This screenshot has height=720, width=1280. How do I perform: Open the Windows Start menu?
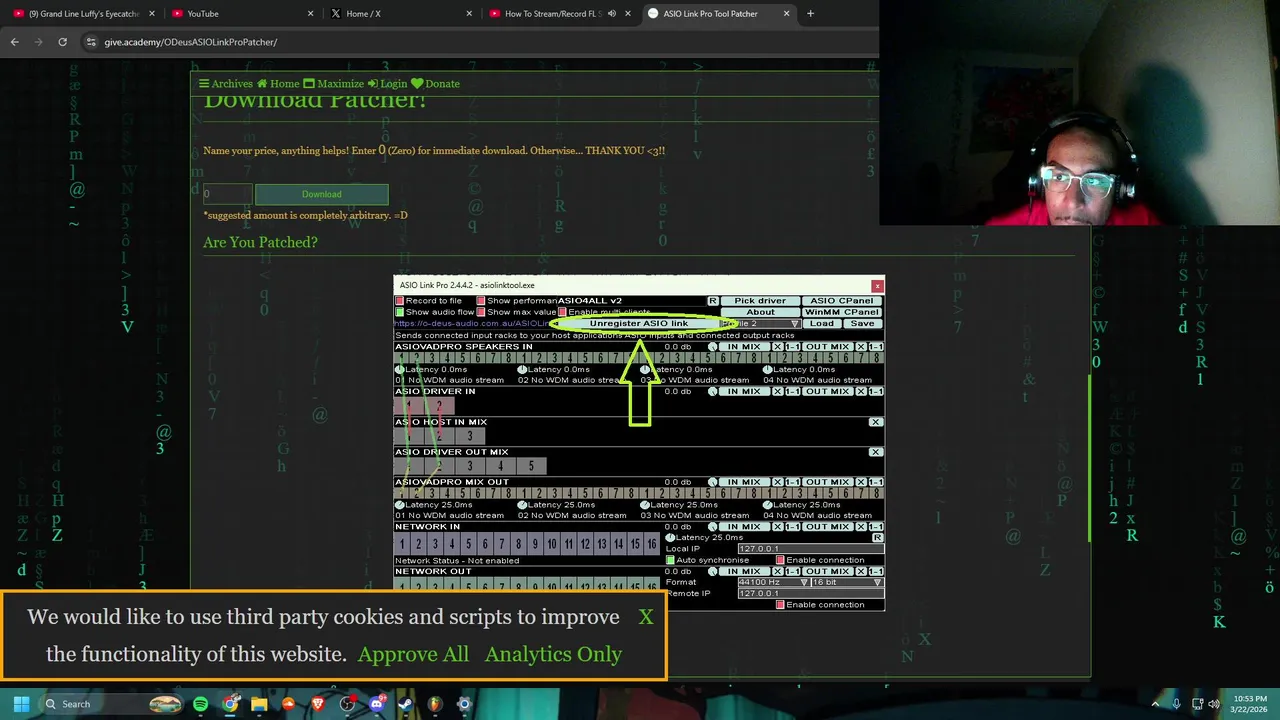(21, 704)
